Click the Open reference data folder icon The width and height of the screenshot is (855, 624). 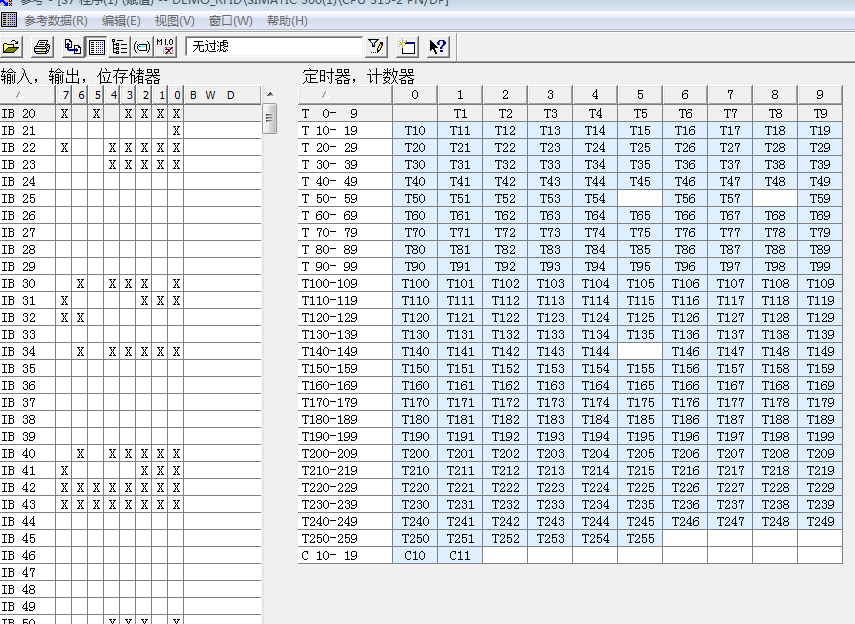tap(11, 47)
